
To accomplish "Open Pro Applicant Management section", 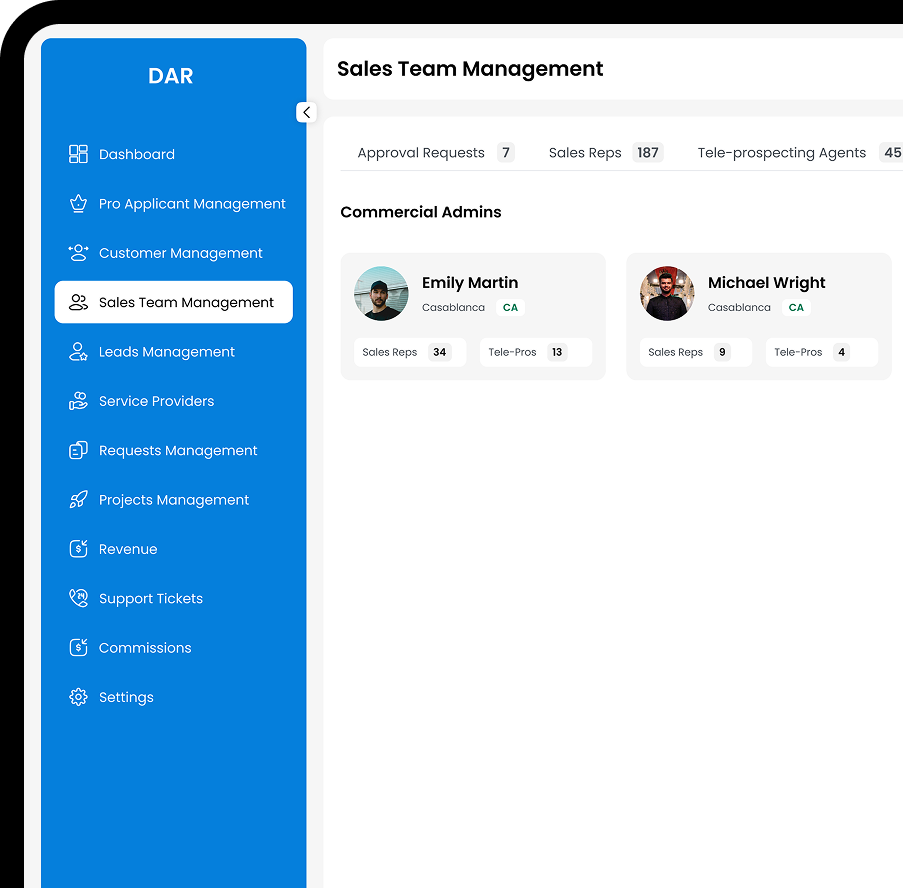I will (192, 204).
